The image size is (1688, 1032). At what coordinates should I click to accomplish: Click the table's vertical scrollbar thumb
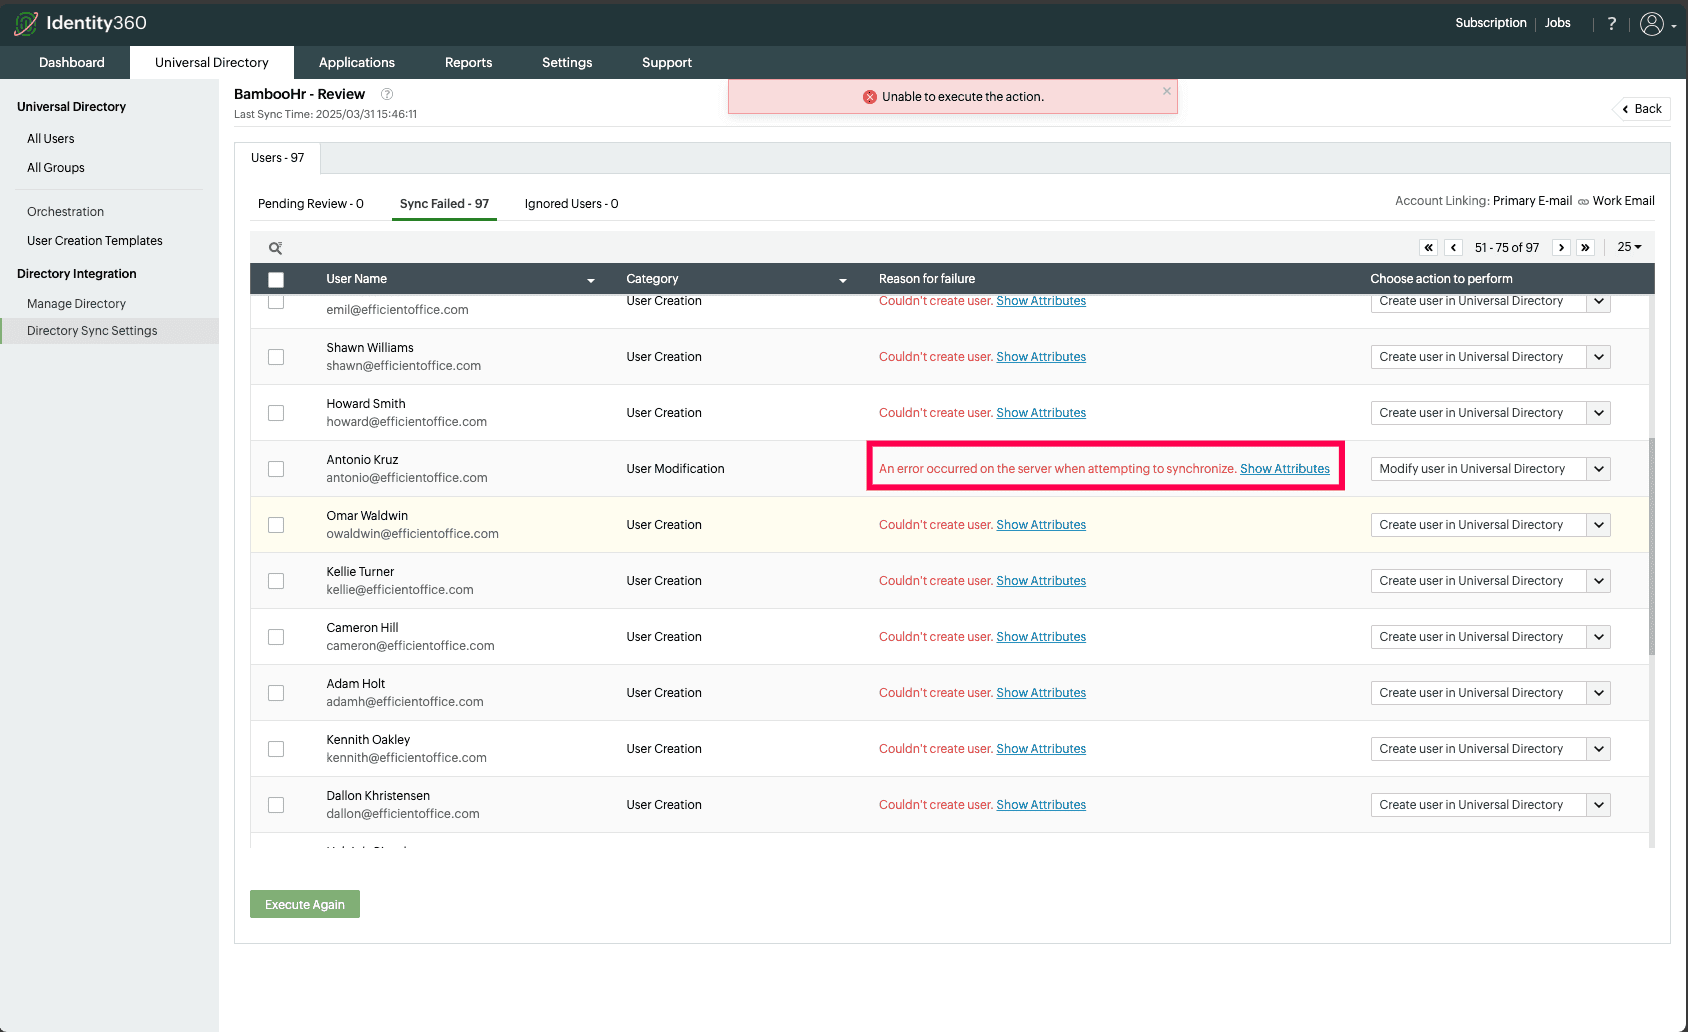[1651, 546]
